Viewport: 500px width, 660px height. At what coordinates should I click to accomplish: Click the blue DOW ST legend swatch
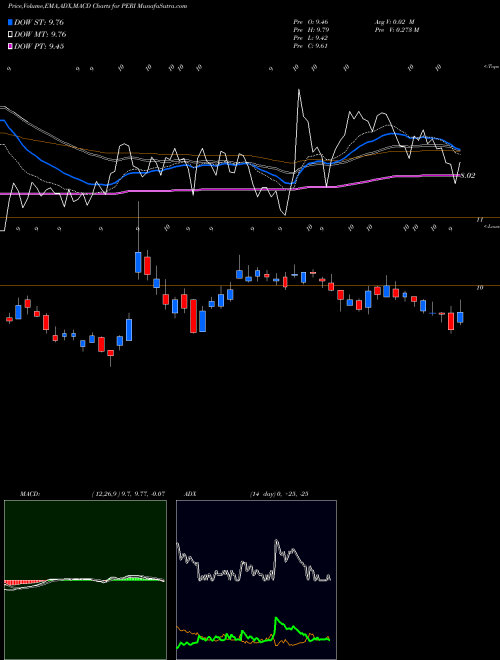[10, 22]
